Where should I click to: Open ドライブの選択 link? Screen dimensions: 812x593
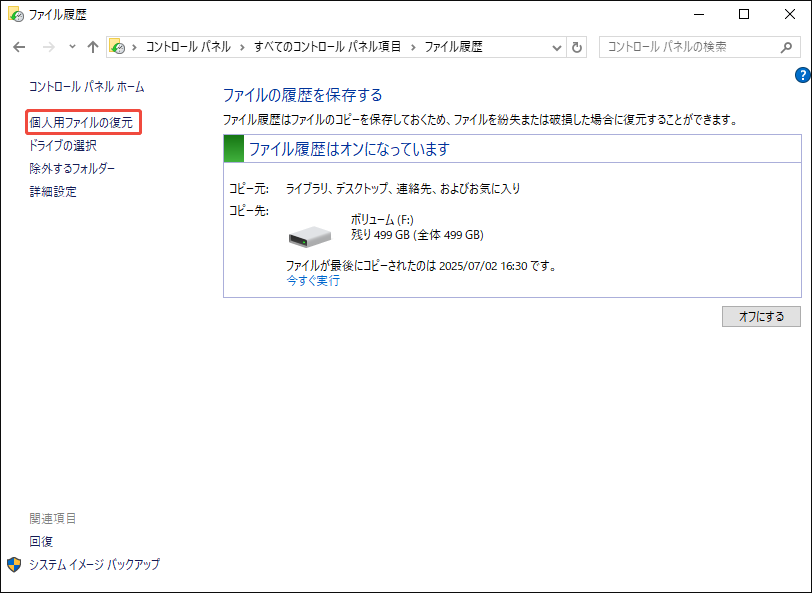pos(63,146)
